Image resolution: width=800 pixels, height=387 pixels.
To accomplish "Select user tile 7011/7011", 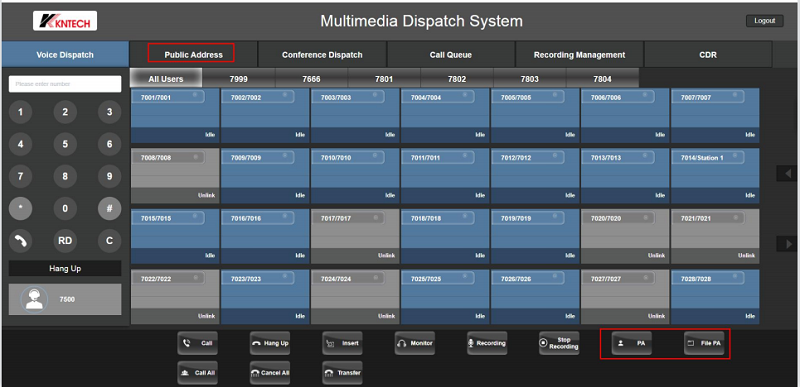I will [445, 176].
